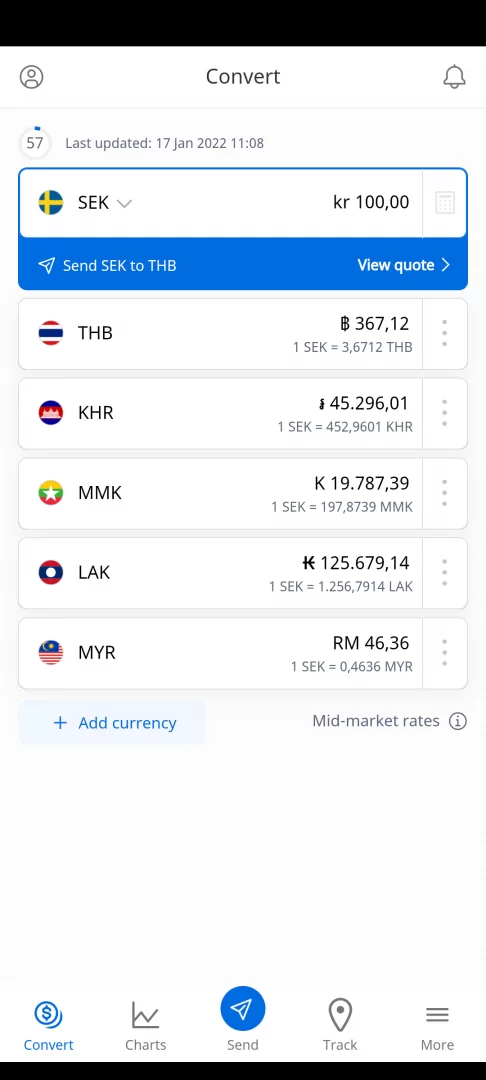
Task: Switch to the Track tab
Action: click(x=340, y=1026)
